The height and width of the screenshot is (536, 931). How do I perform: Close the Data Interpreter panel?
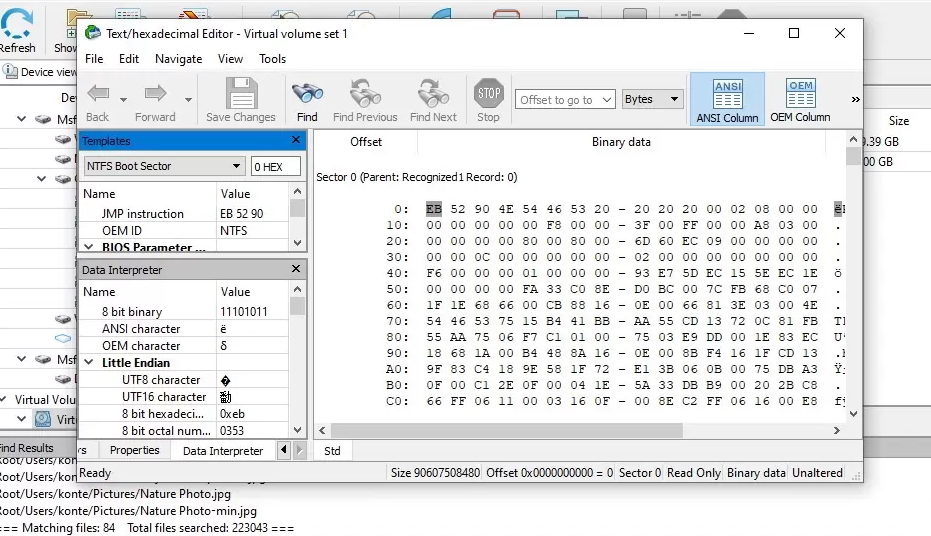pos(296,269)
